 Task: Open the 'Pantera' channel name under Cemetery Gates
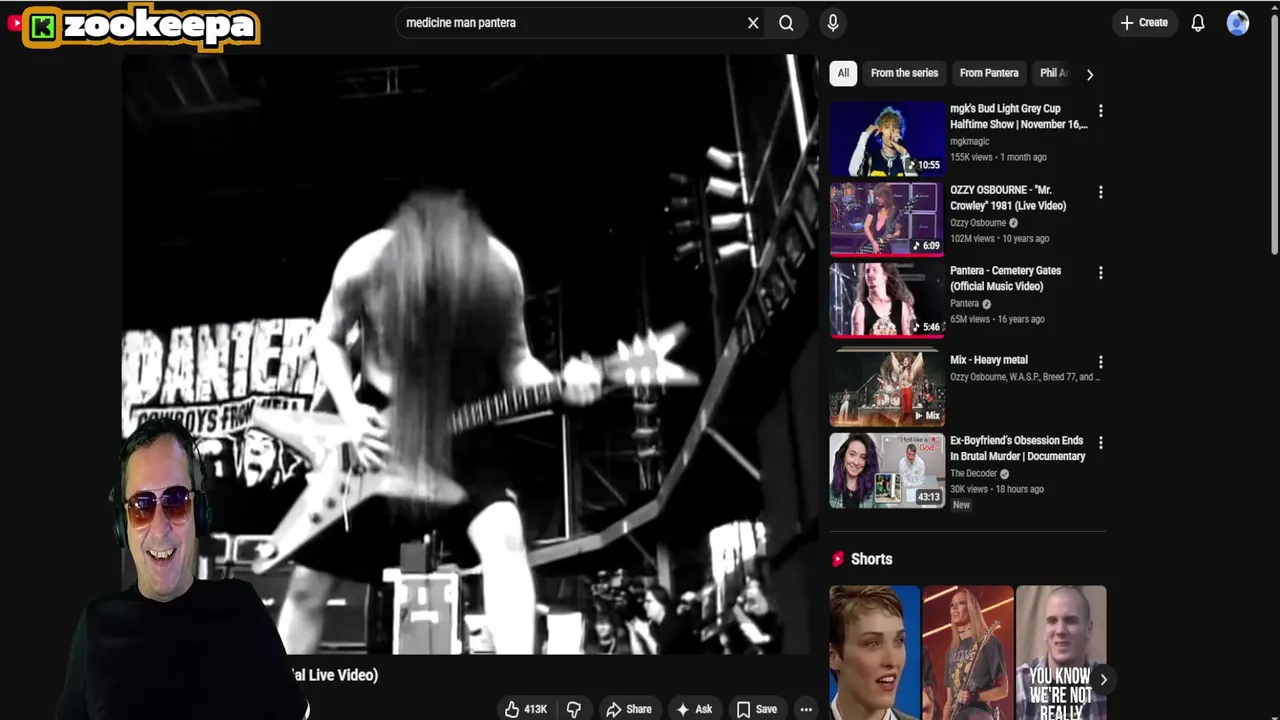(964, 304)
